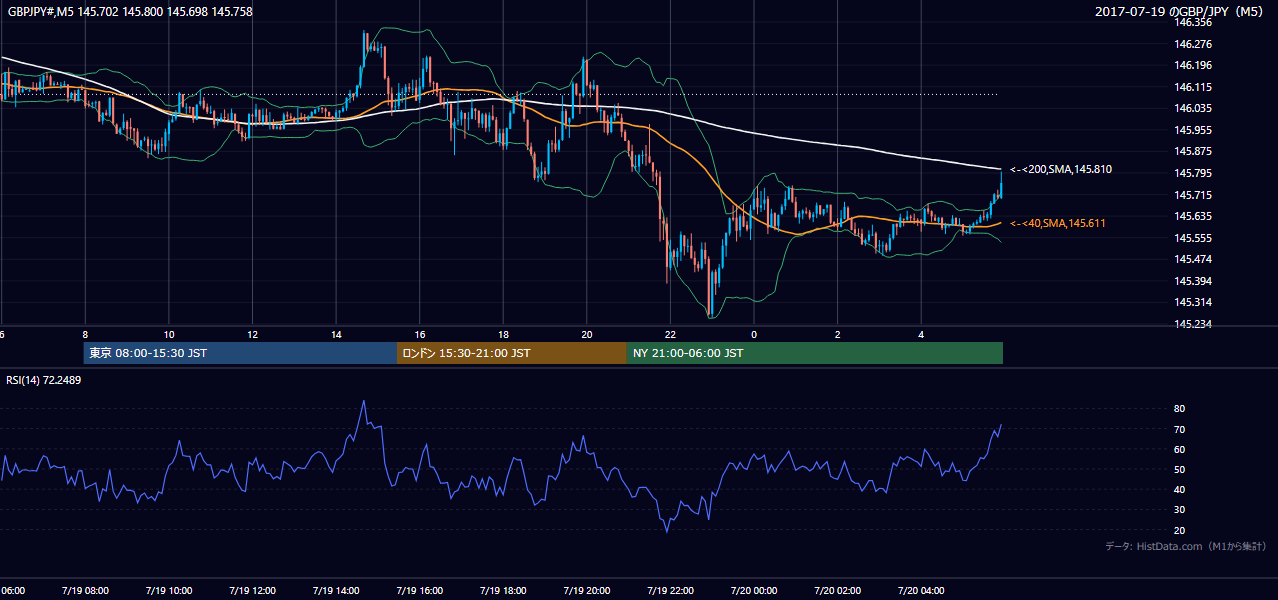Click the 145.394 price axis label

1193,281
